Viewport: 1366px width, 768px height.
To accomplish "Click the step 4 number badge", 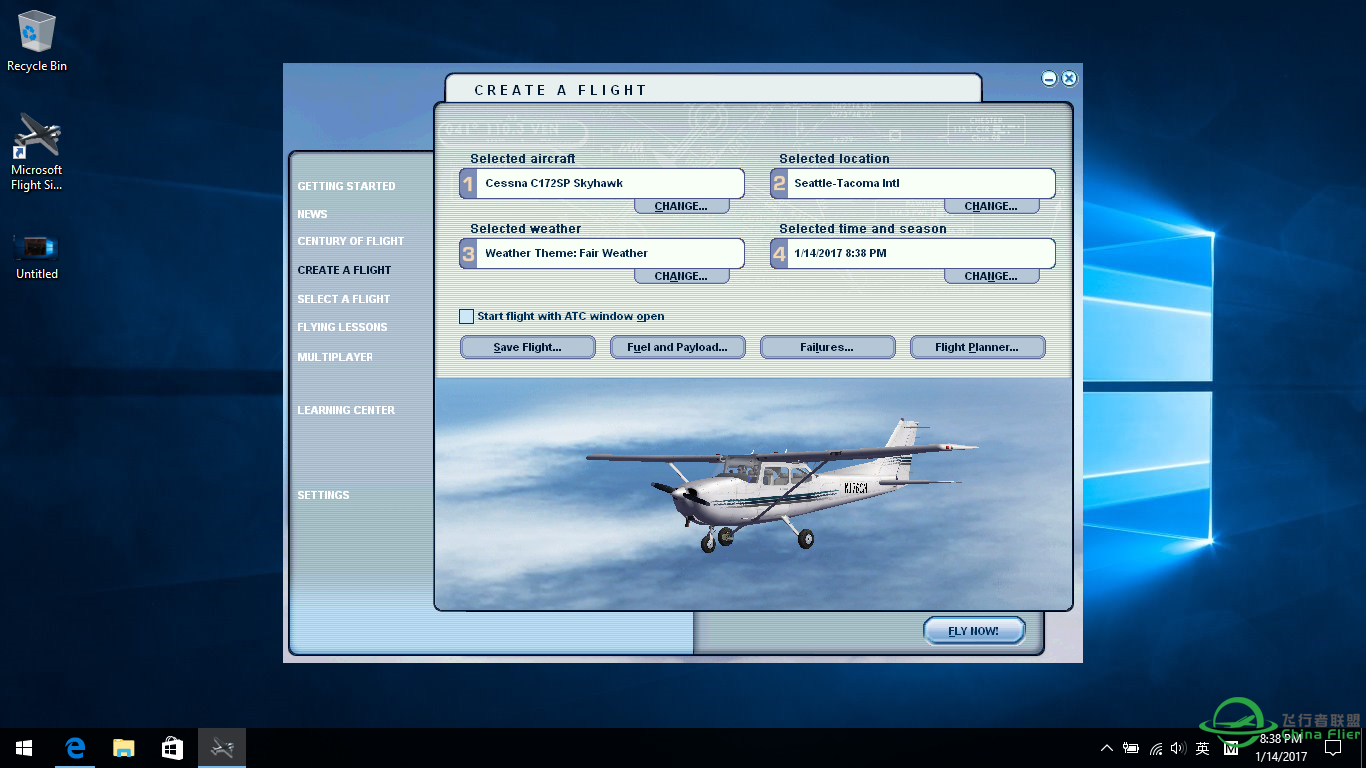I will click(x=779, y=254).
